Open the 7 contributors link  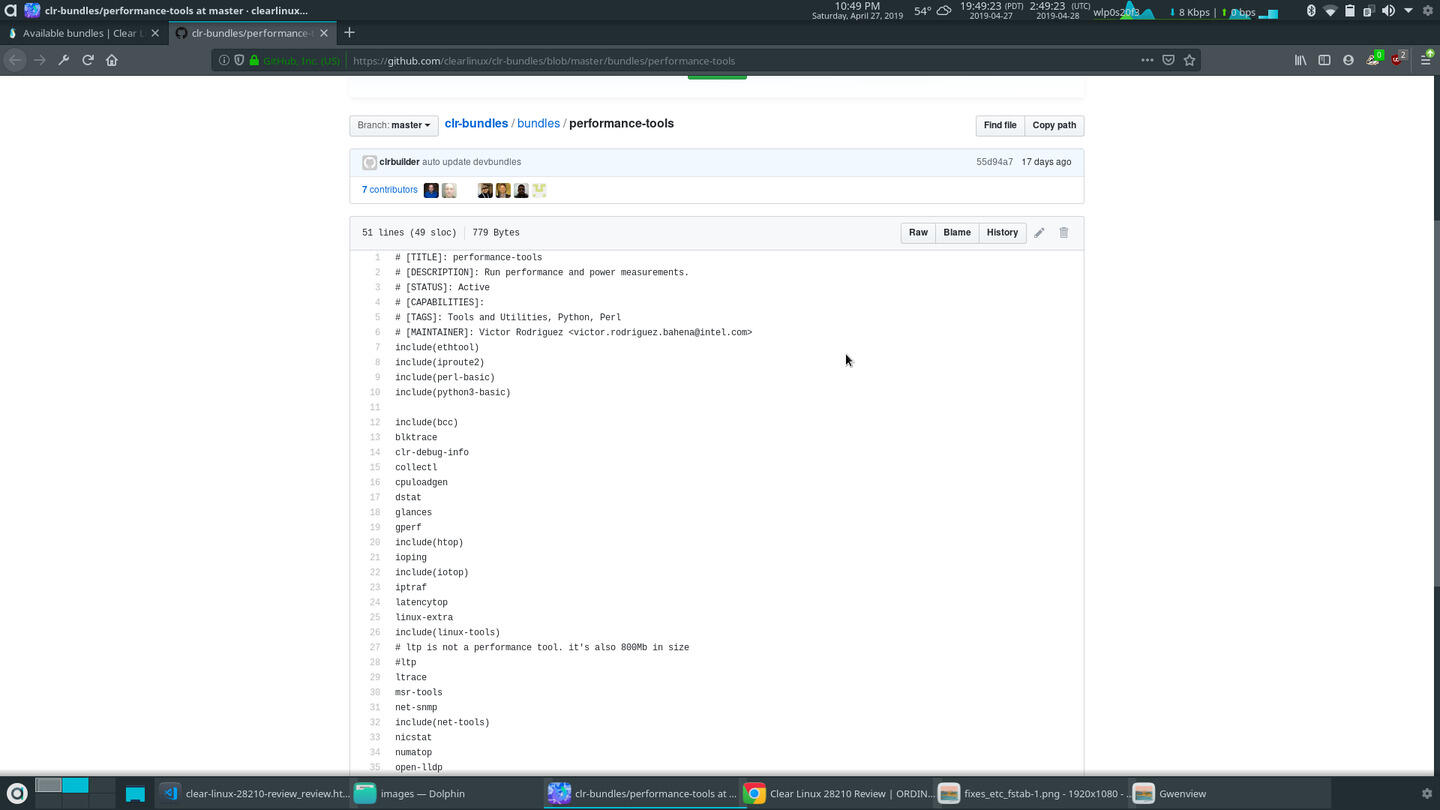tap(389, 189)
